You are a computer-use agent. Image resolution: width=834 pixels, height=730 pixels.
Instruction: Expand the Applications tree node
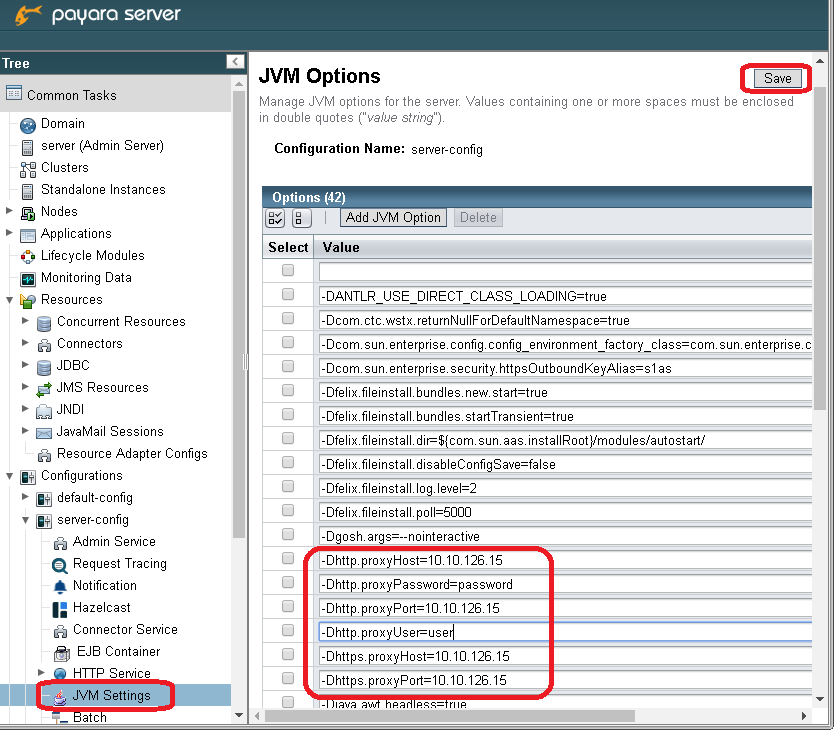(x=9, y=233)
